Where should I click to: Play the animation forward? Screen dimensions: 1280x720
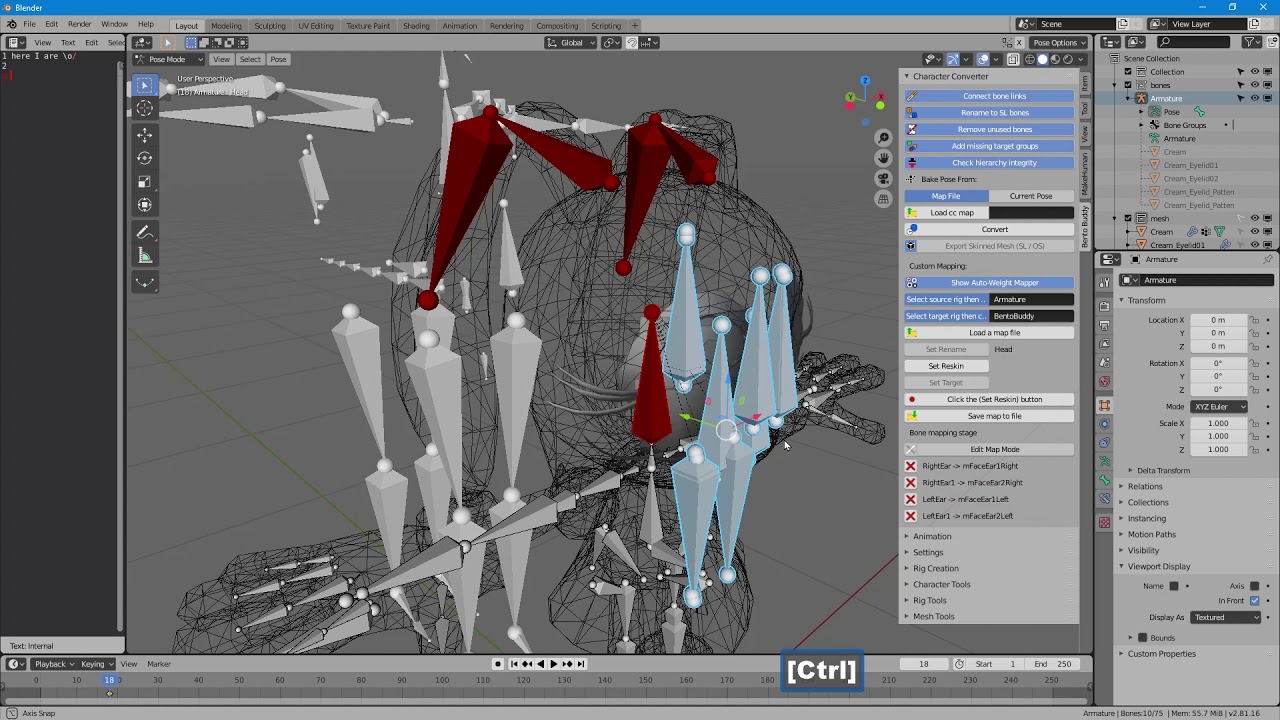tap(553, 664)
